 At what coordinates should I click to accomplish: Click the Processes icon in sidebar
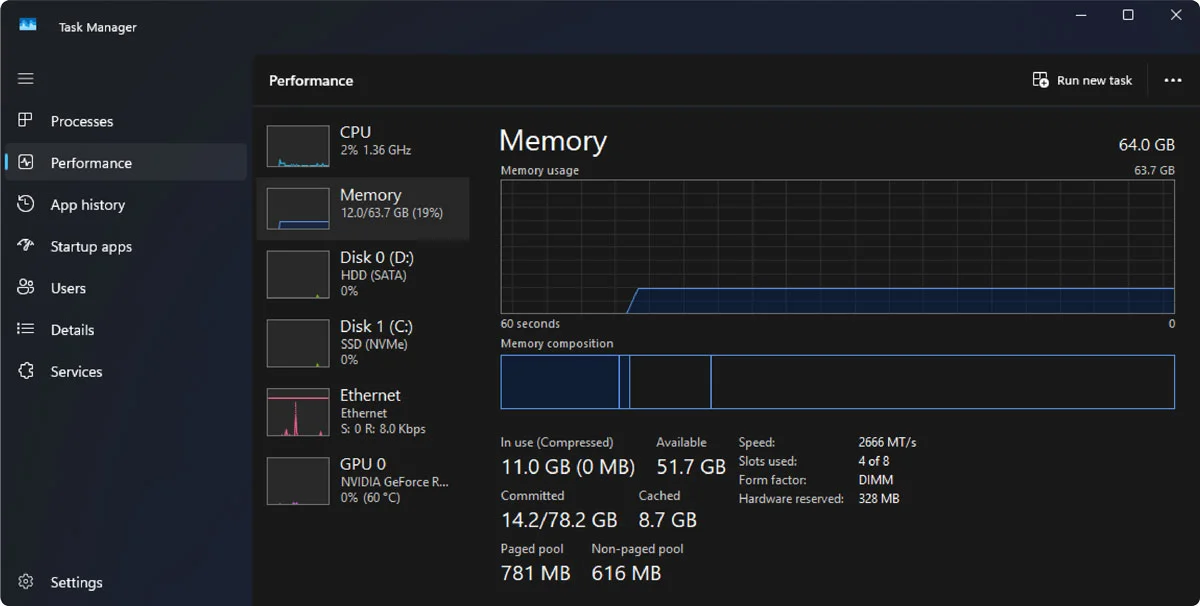(26, 121)
